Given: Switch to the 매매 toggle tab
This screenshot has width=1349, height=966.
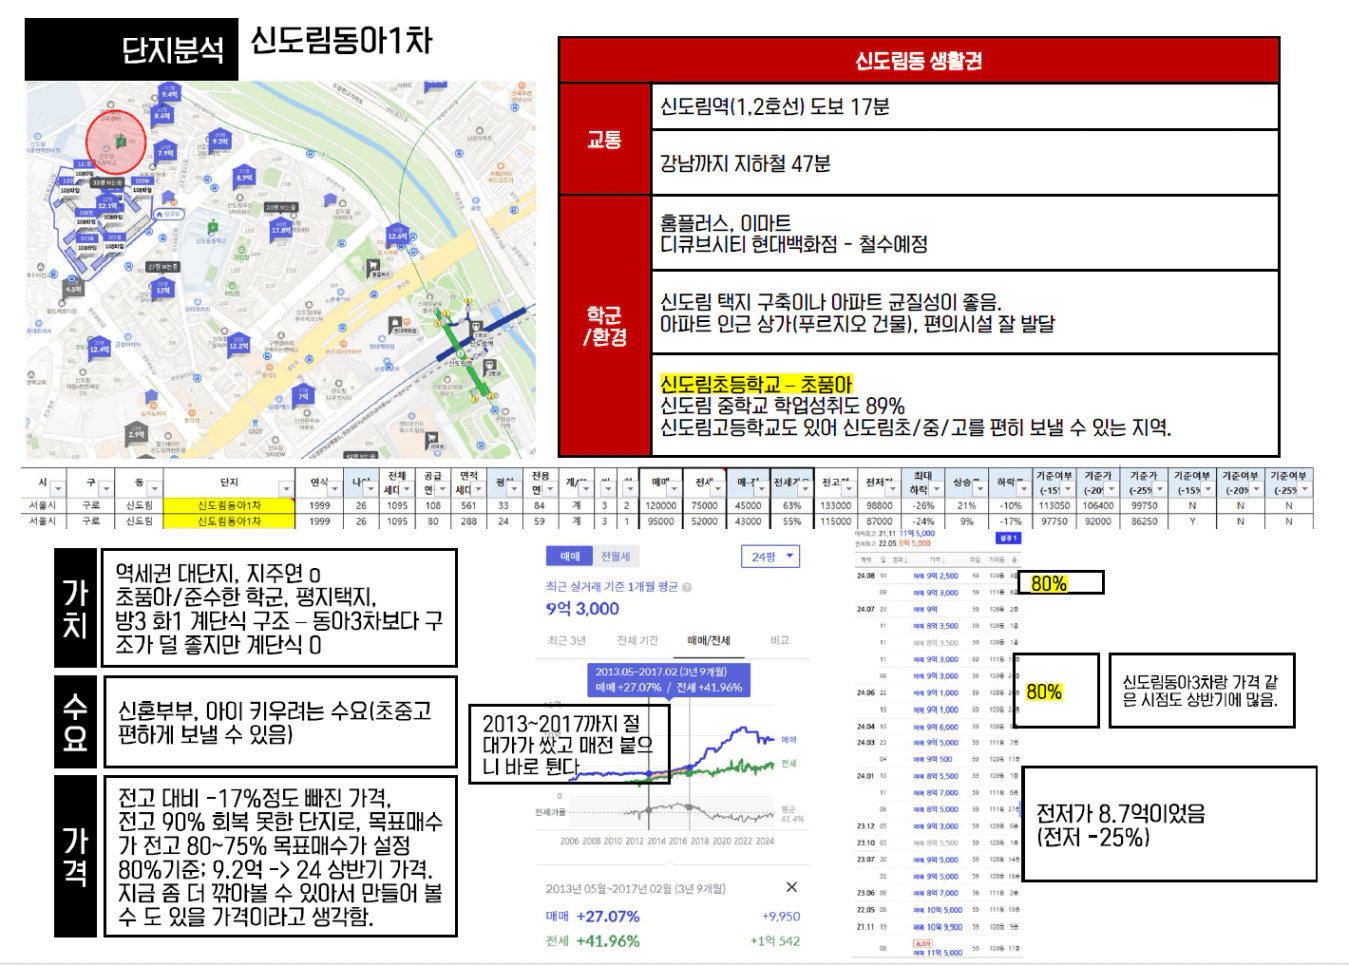Looking at the screenshot, I should (x=570, y=556).
